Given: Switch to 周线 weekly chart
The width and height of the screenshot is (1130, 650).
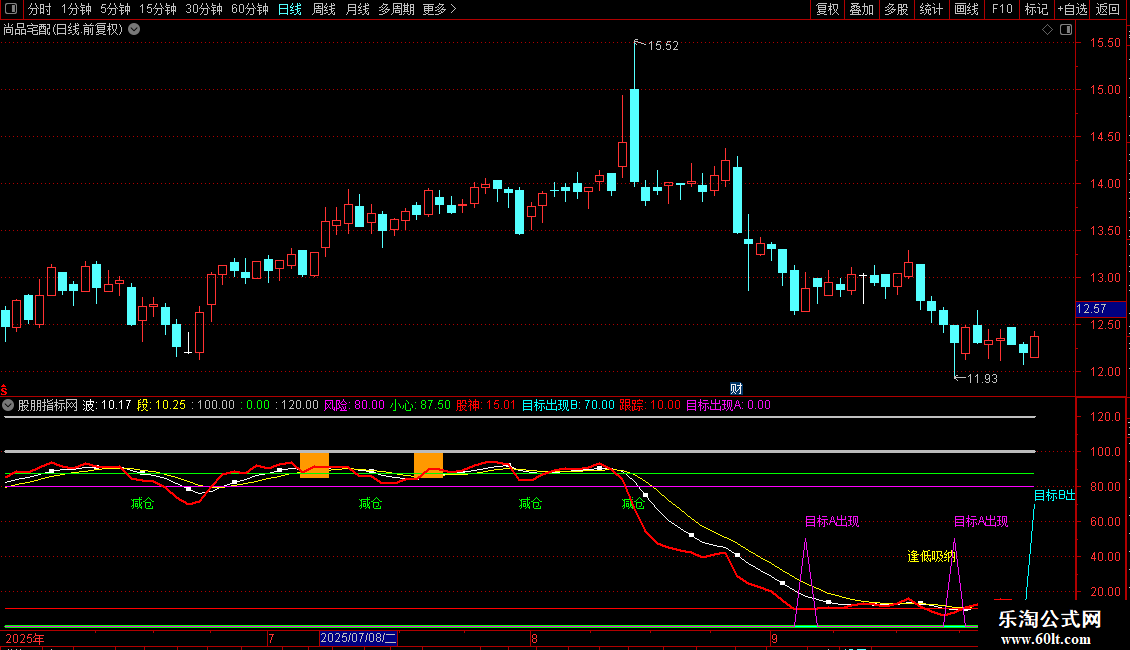Looking at the screenshot, I should [x=324, y=9].
